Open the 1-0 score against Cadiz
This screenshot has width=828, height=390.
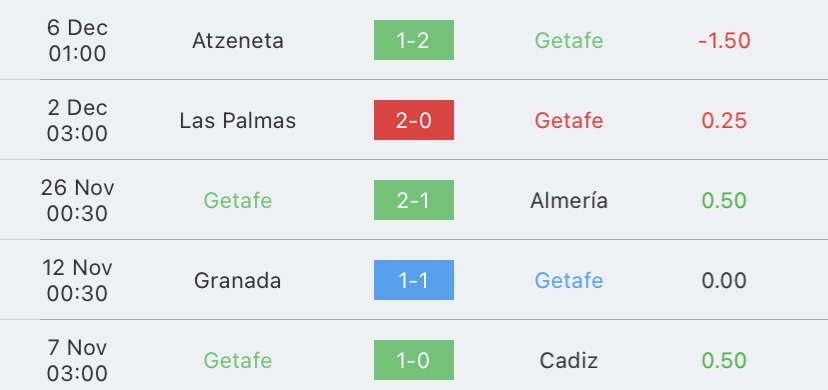413,360
